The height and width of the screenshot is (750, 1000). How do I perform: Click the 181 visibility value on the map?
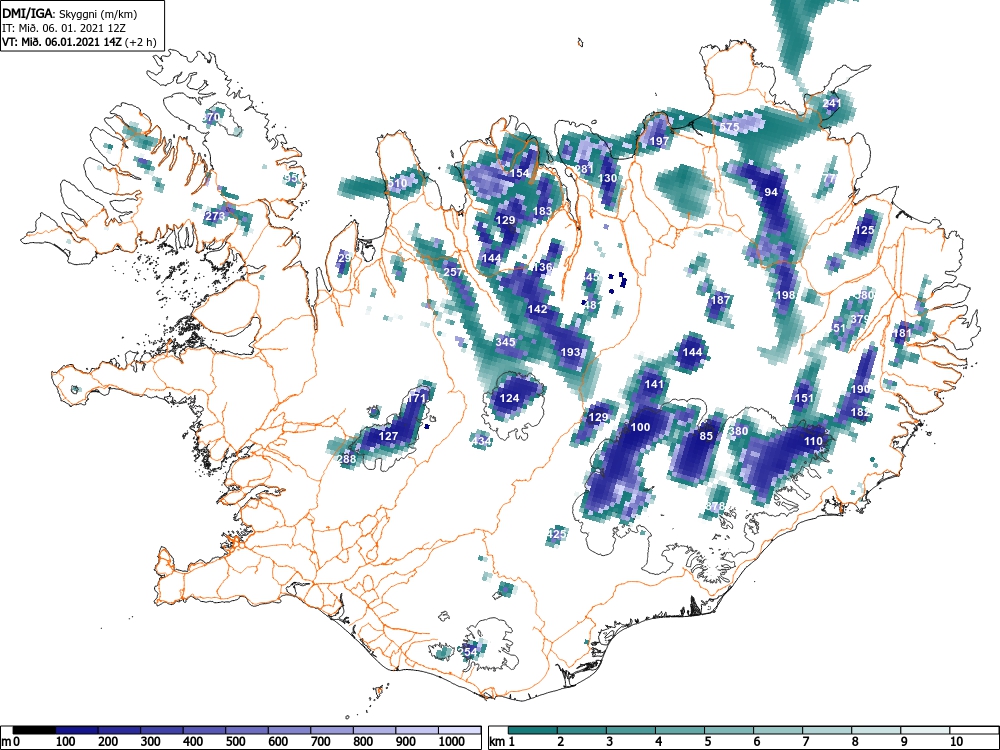902,333
